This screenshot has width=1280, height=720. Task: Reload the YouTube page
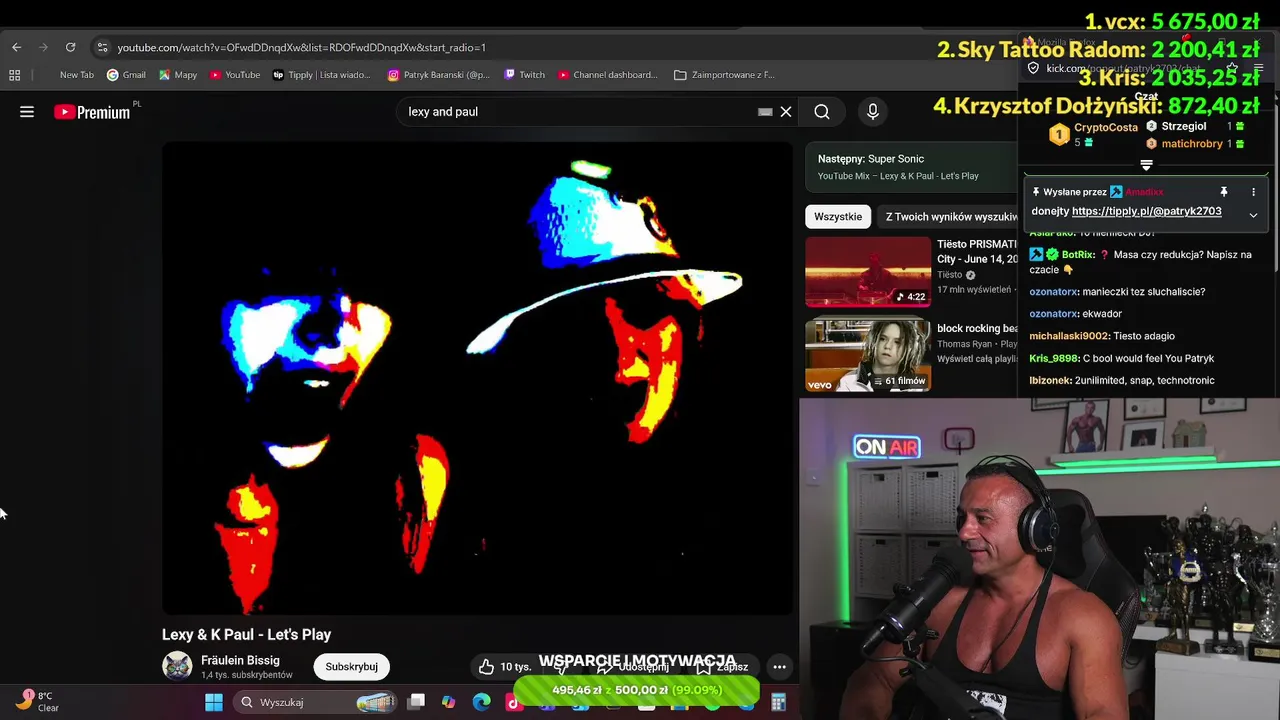70,47
